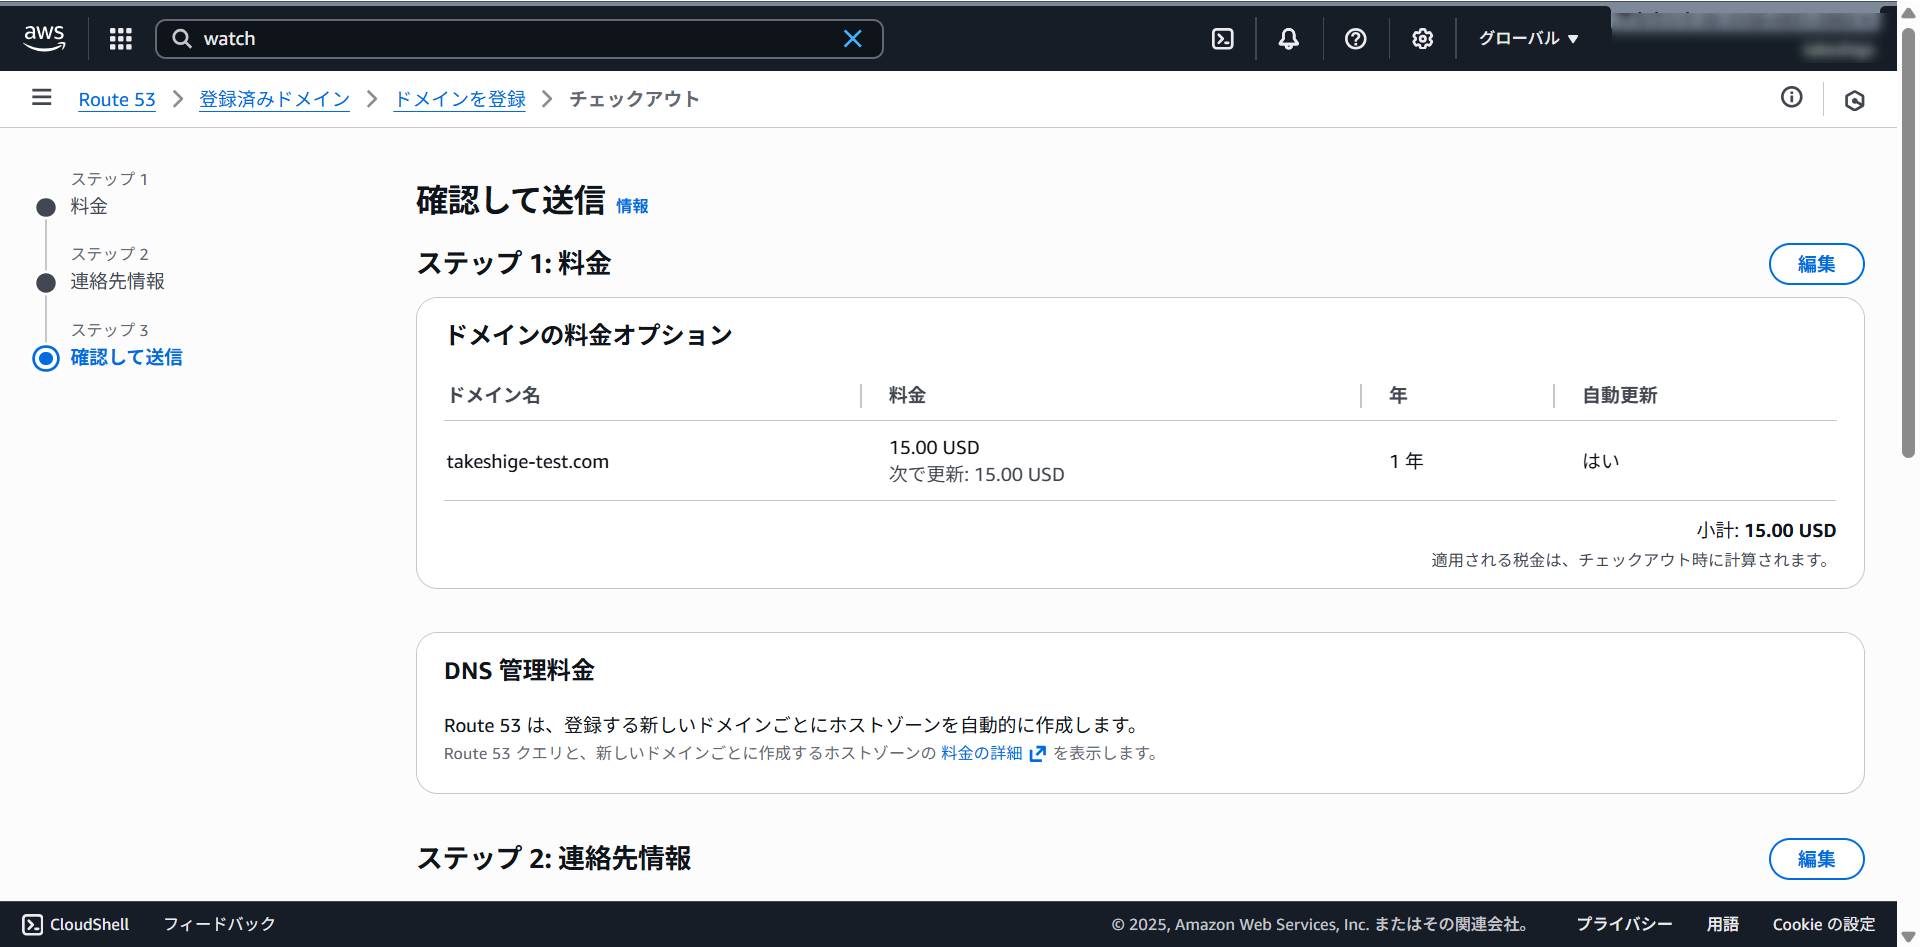The width and height of the screenshot is (1920, 947).
Task: Click 編集 button for ステップ 2: 連絡先情報
Action: pyautogui.click(x=1815, y=859)
